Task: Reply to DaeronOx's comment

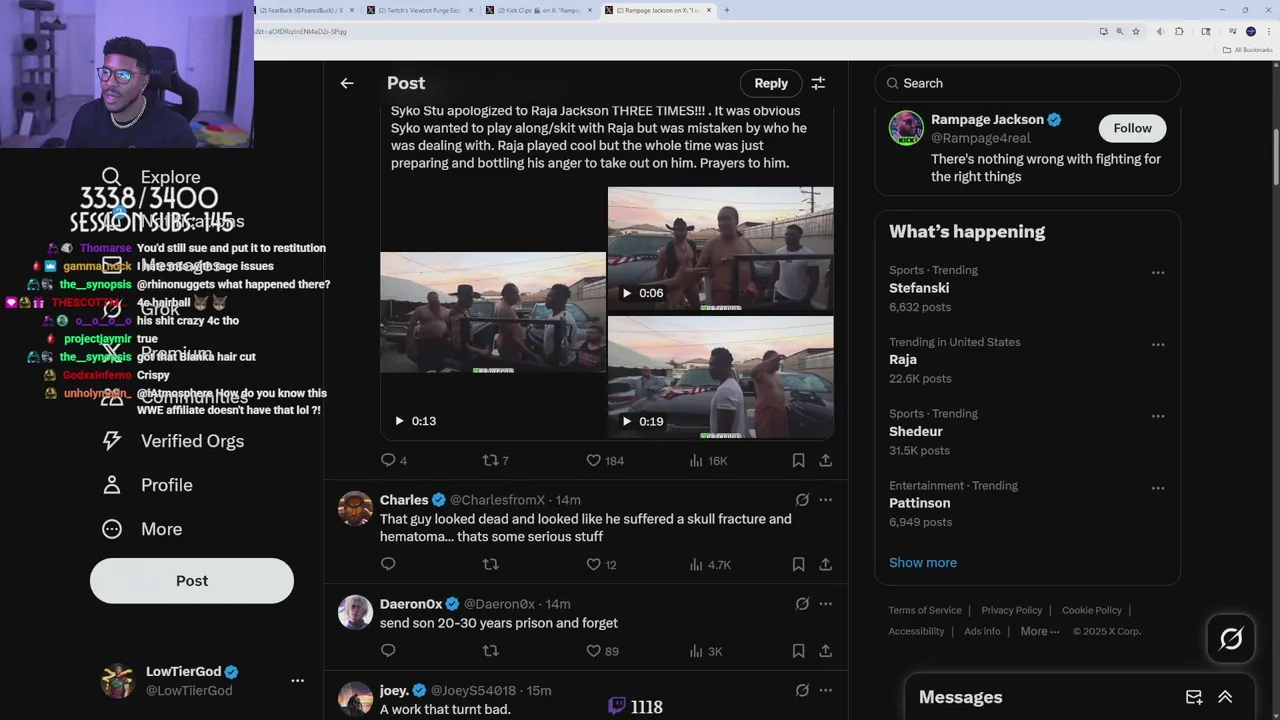Action: [388, 650]
